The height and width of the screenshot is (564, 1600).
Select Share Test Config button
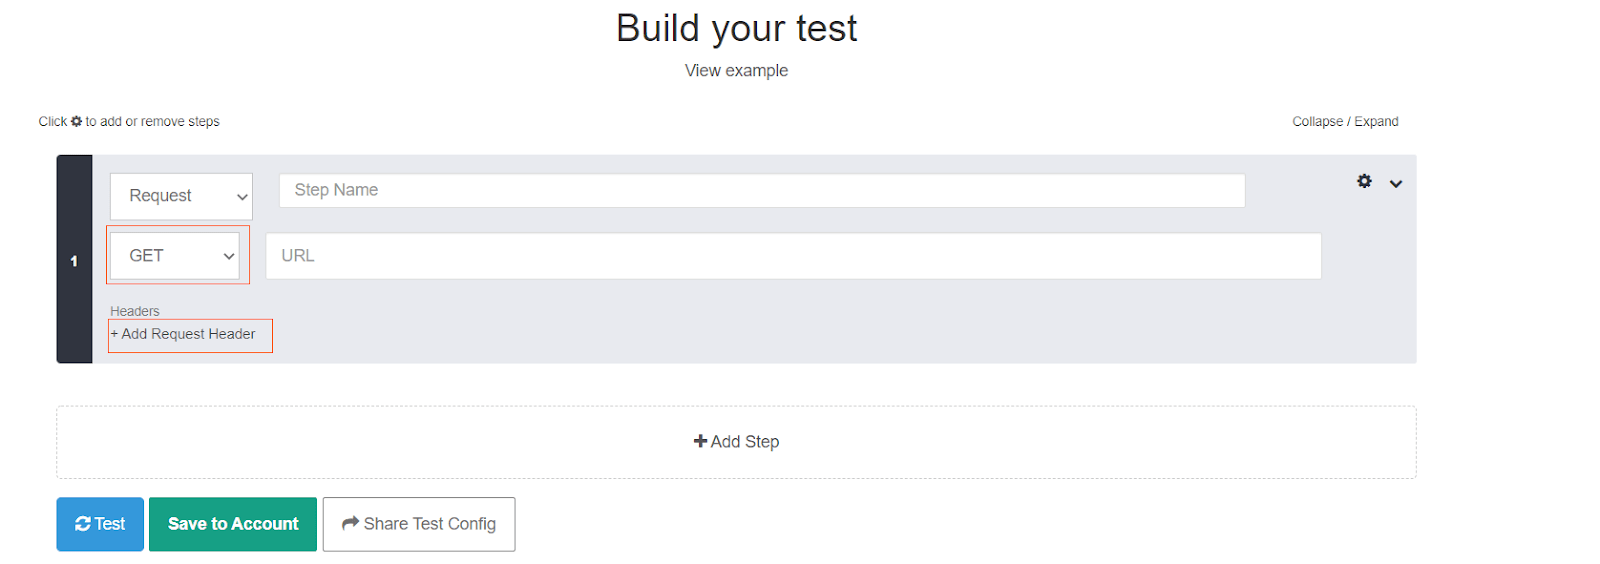(x=419, y=524)
